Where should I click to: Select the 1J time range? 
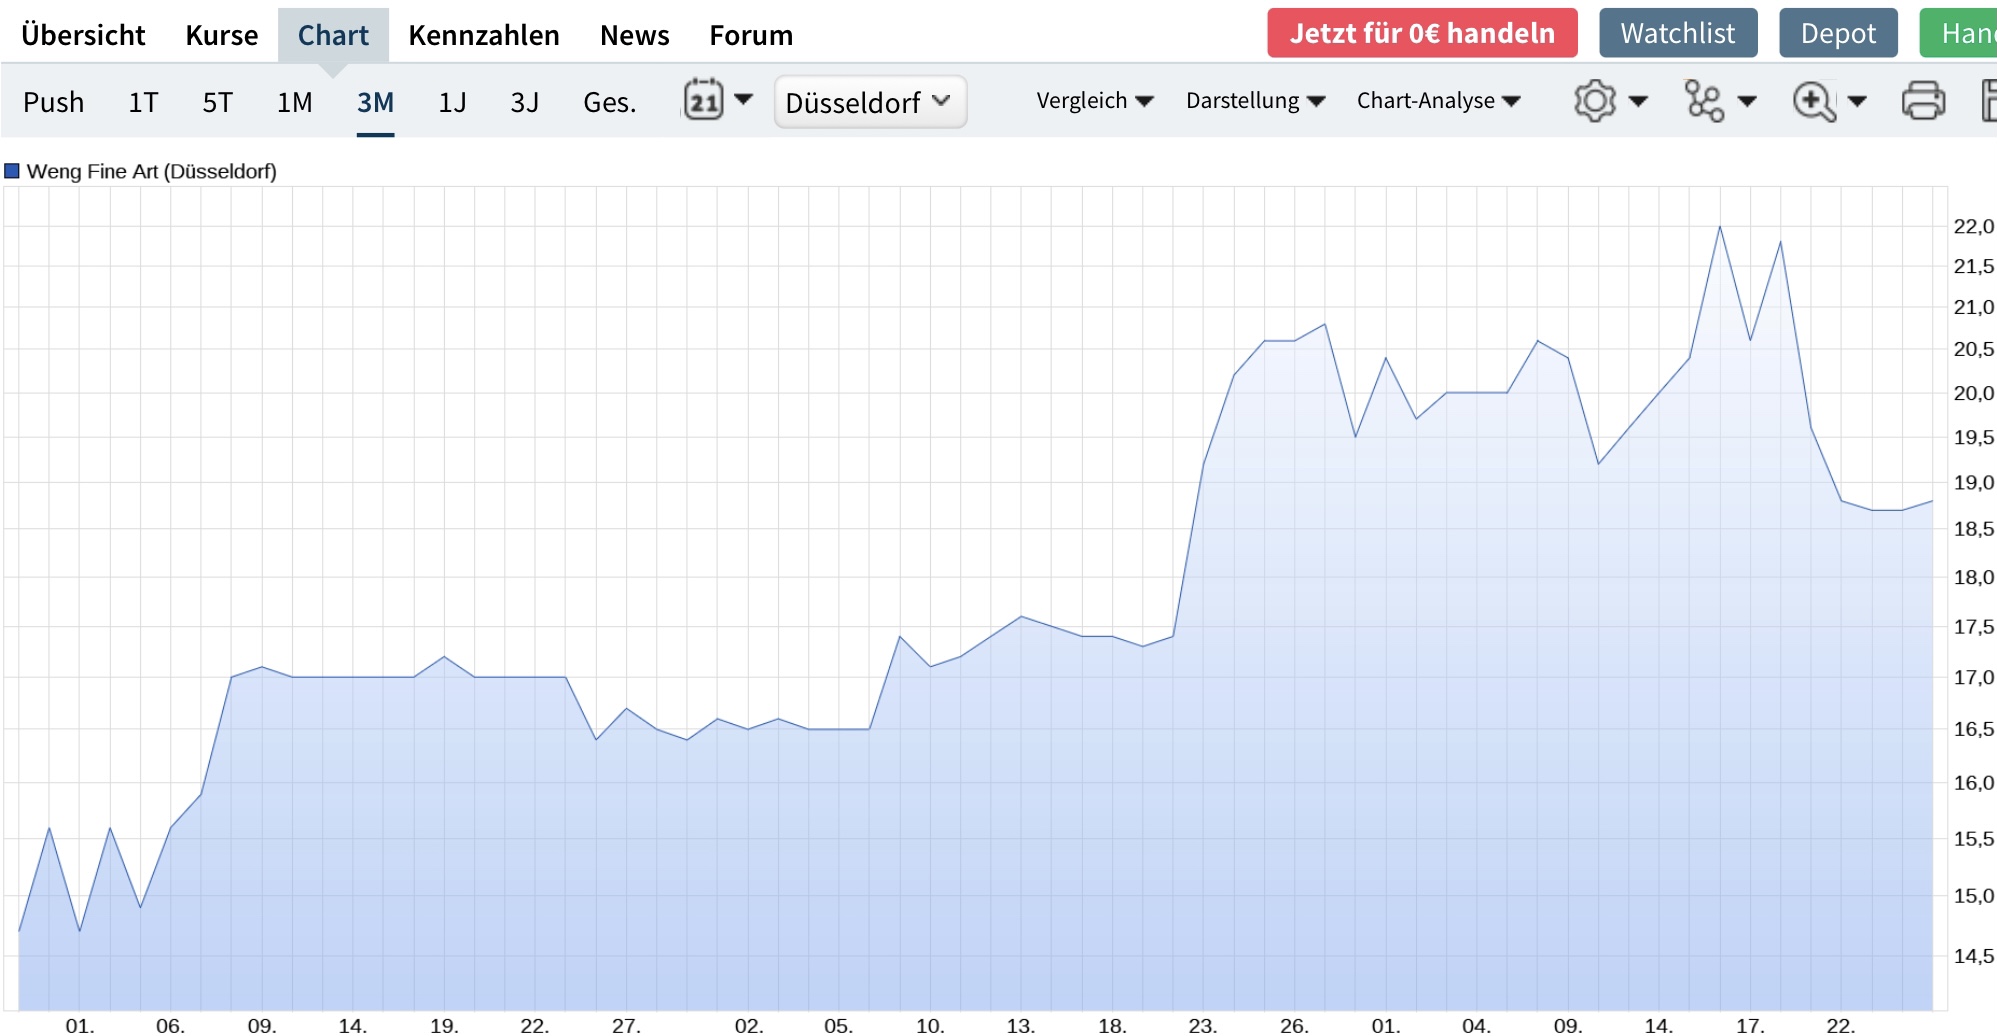[x=452, y=102]
